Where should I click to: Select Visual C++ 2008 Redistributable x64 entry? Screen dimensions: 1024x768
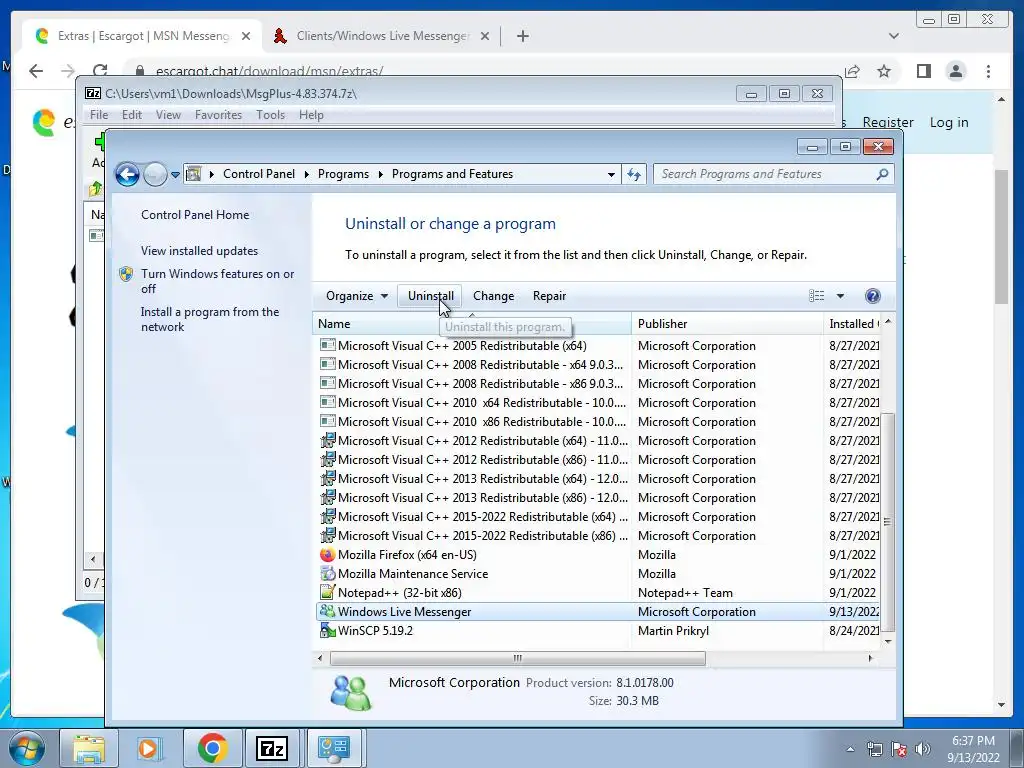click(480, 364)
